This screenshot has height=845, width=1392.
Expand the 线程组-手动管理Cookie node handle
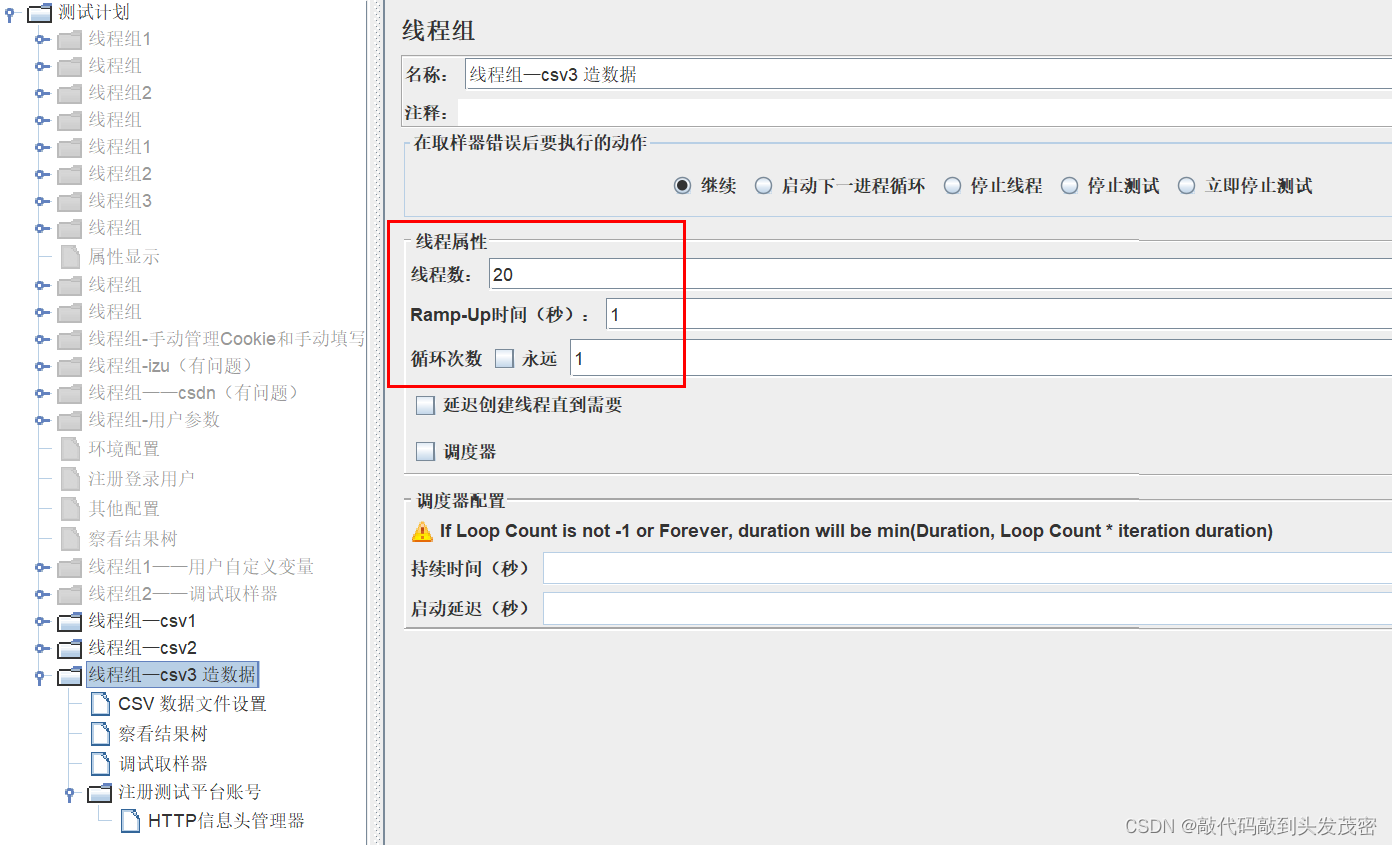[x=41, y=339]
